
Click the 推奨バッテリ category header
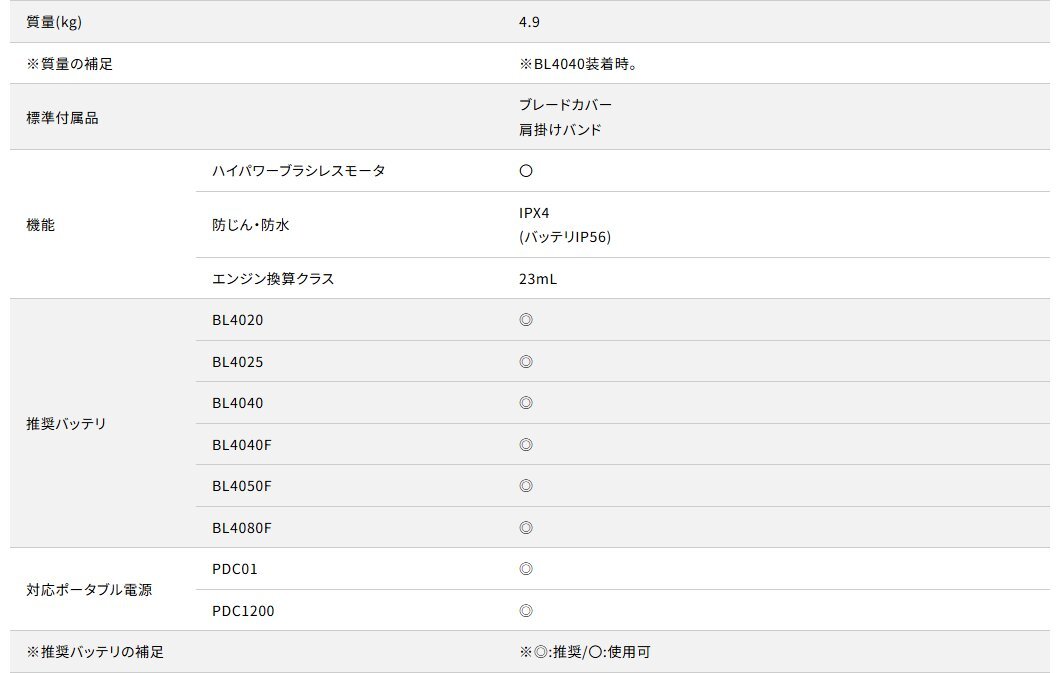[x=66, y=424]
